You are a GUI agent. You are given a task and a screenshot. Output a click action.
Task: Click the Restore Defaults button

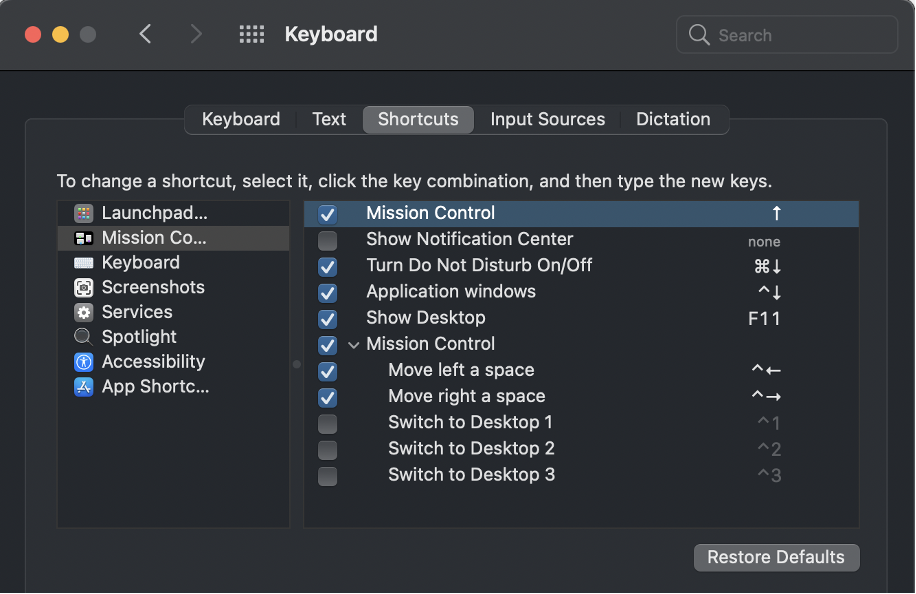(776, 557)
